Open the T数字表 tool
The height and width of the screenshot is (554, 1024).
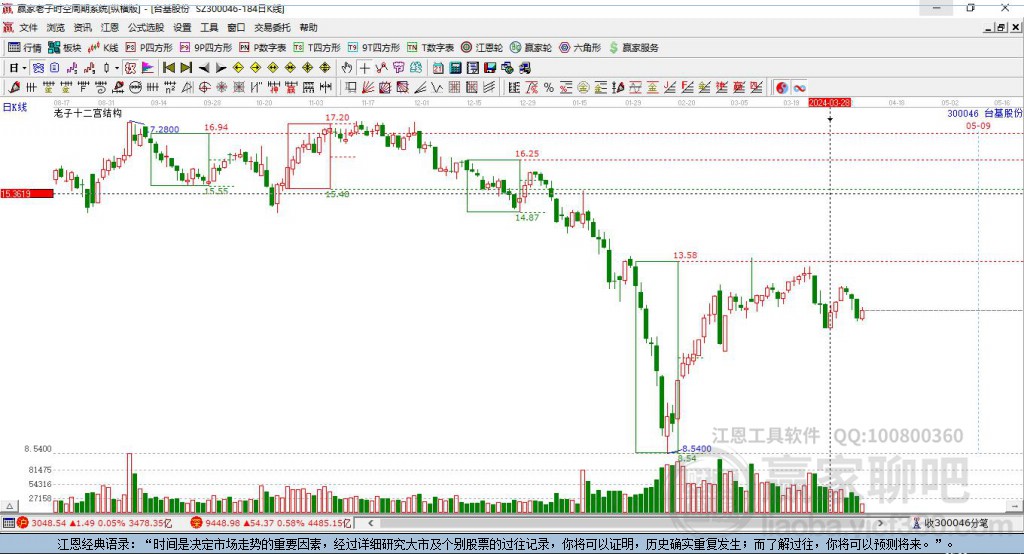[430, 48]
